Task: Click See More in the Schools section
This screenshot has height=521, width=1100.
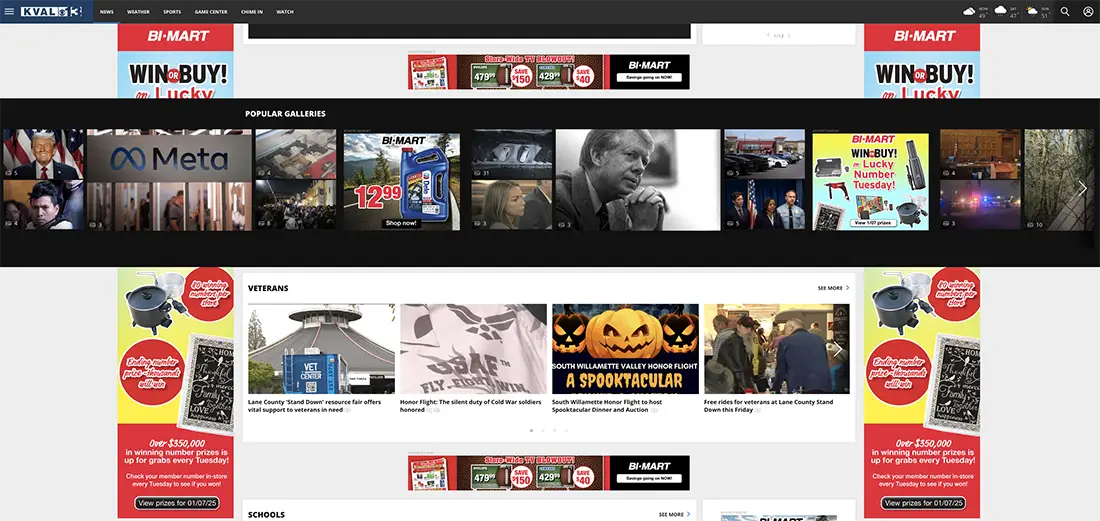Action: (674, 515)
